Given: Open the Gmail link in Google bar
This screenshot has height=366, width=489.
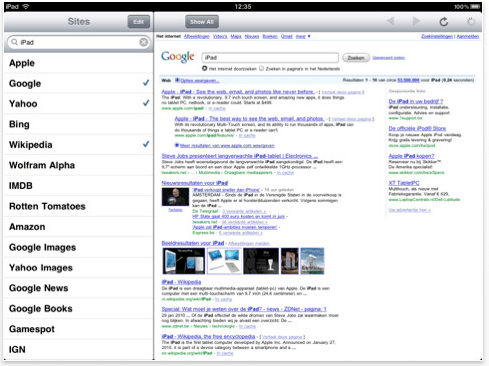Looking at the screenshot, I should pyautogui.click(x=287, y=36).
